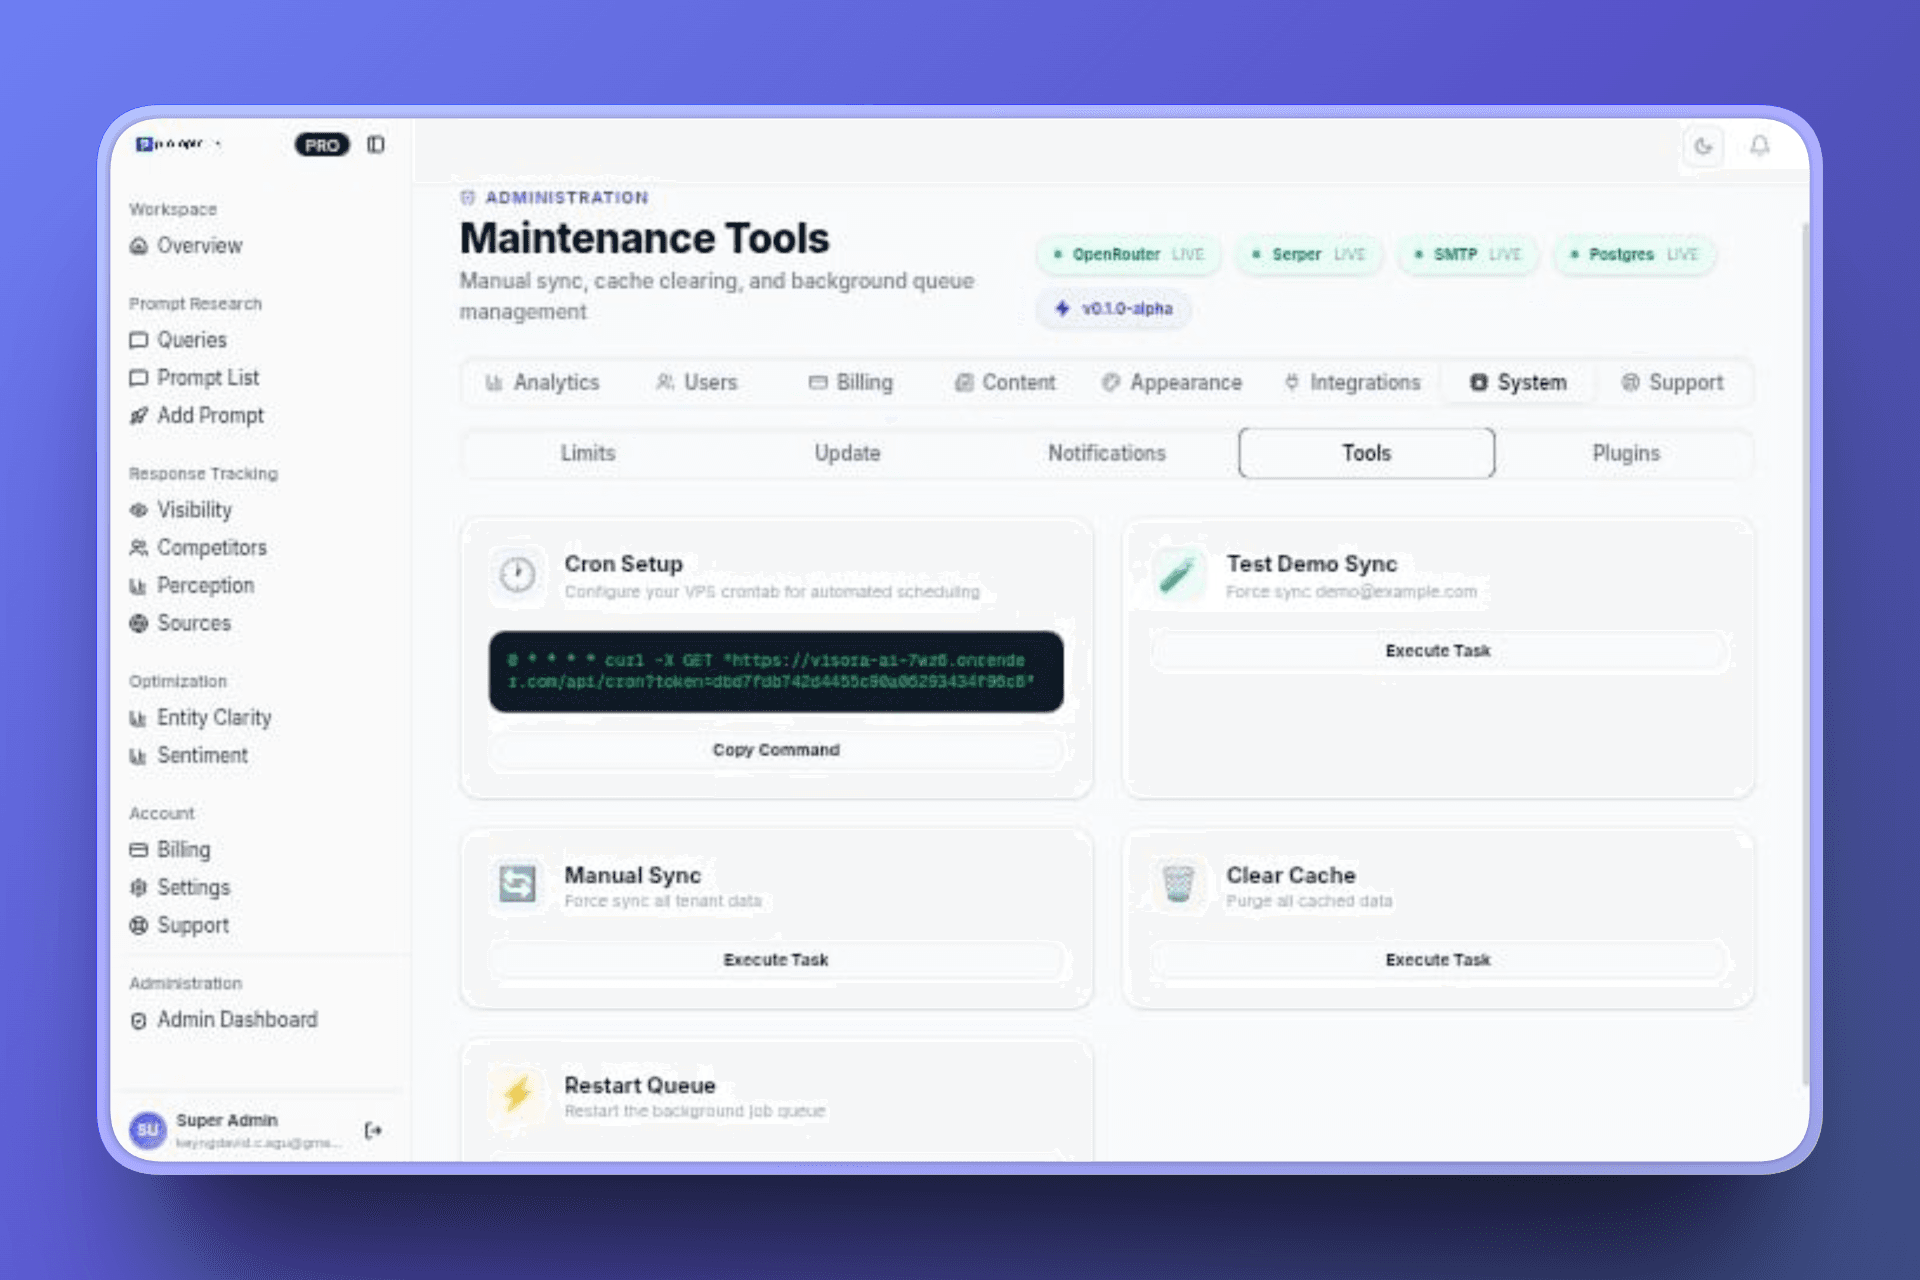Screen dimensions: 1920x1280
Task: Click the v0.1.0-alpha version badge
Action: [1114, 309]
